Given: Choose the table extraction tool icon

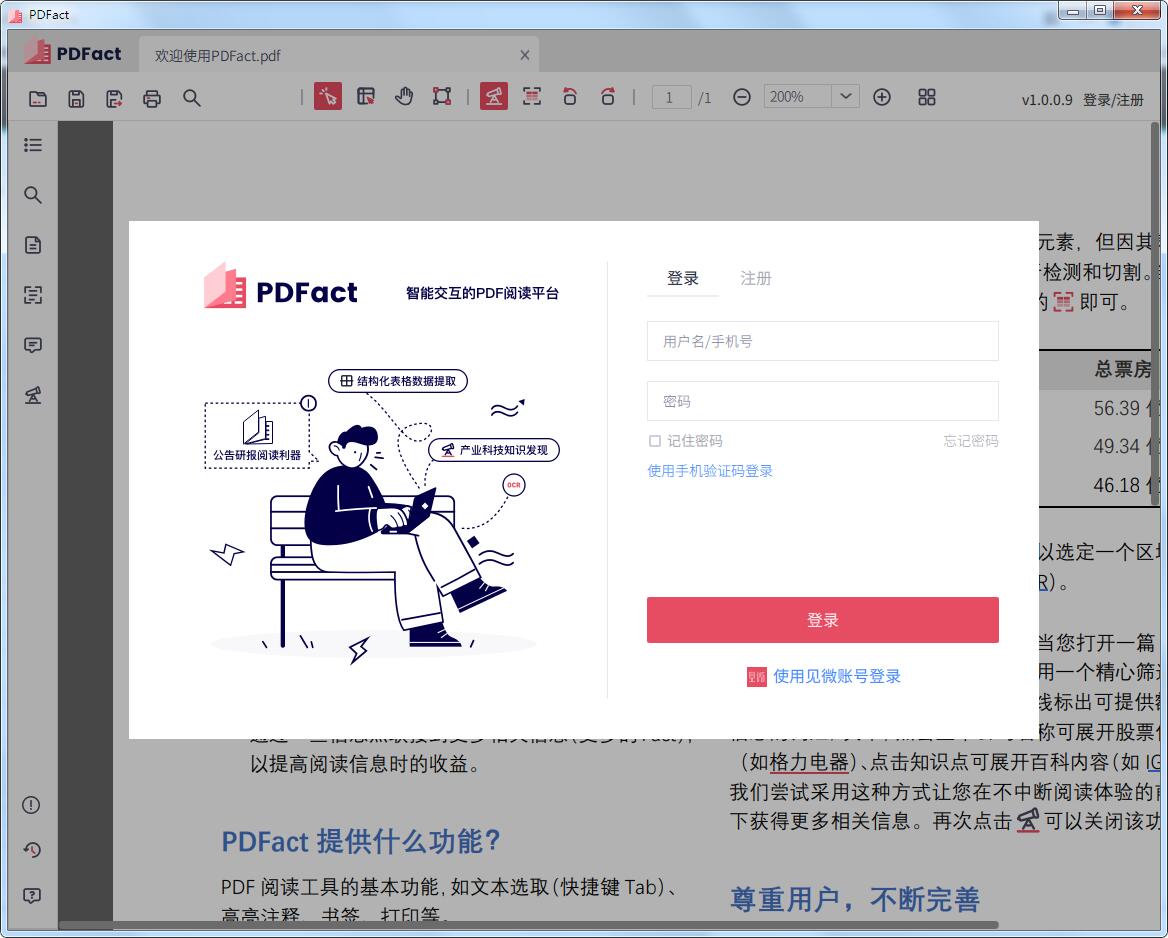Looking at the screenshot, I should point(366,96).
